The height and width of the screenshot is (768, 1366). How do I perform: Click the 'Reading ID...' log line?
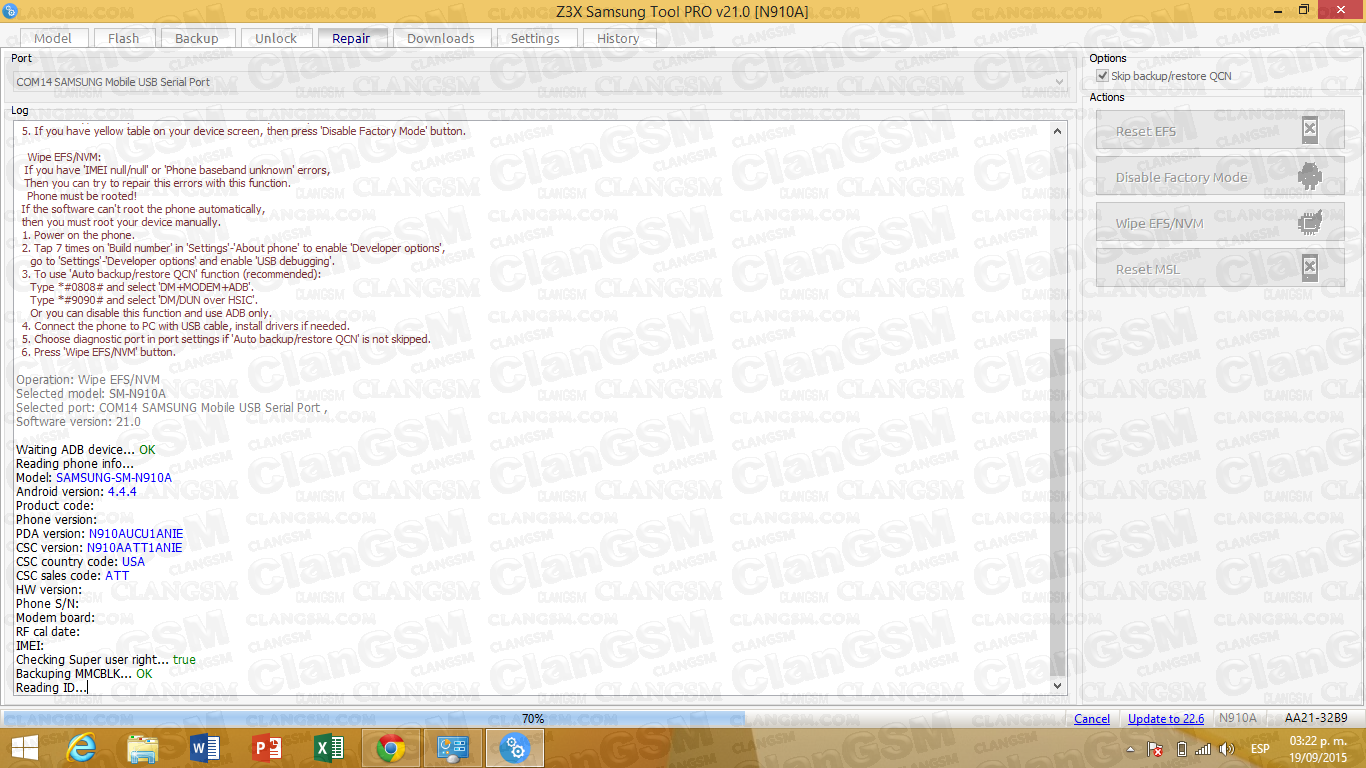51,688
